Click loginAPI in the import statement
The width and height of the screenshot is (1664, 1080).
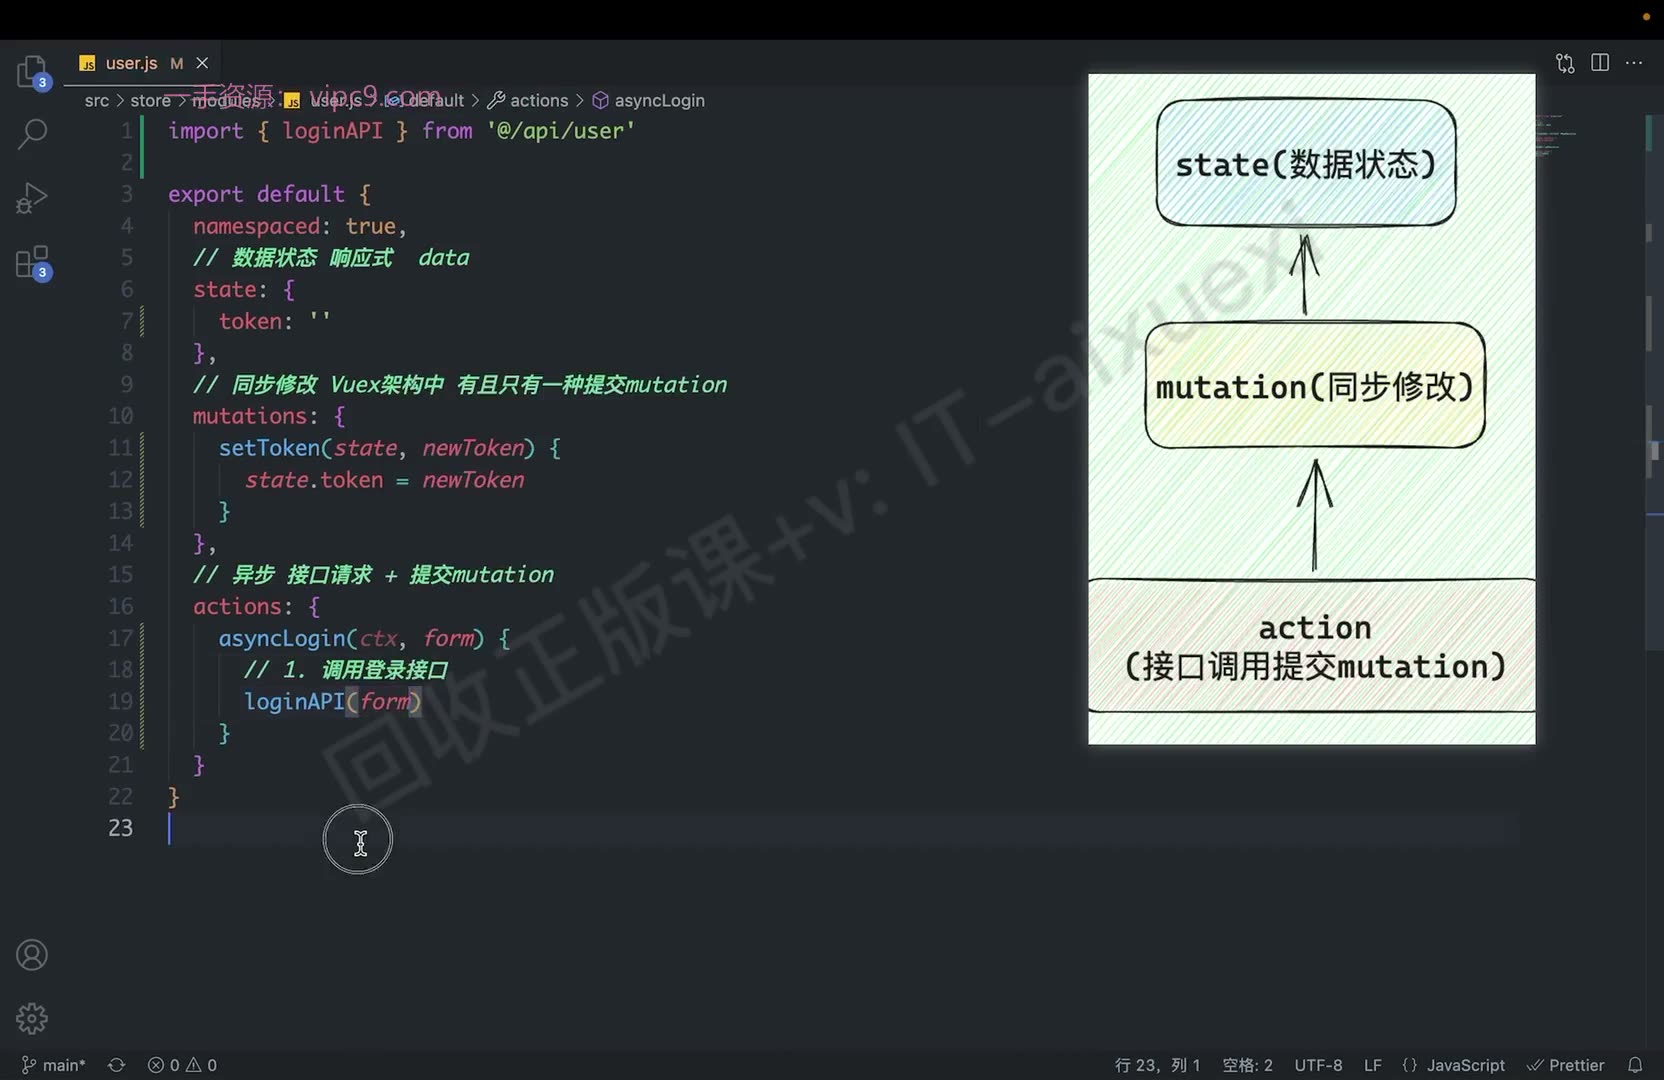coord(332,131)
